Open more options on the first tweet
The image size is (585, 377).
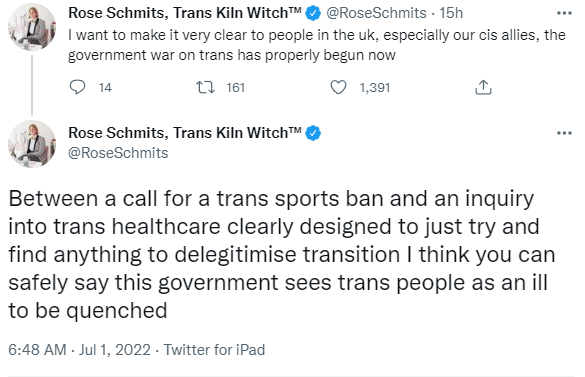(564, 13)
